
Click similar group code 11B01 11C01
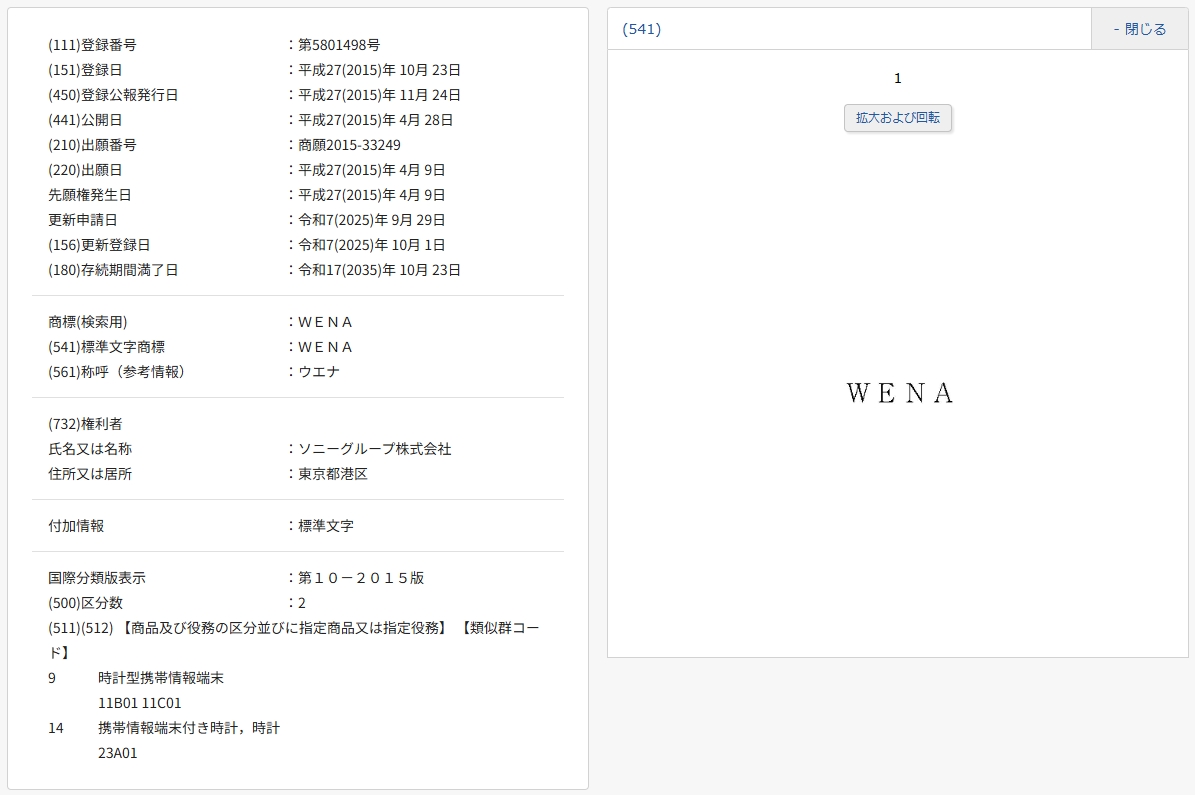click(140, 703)
